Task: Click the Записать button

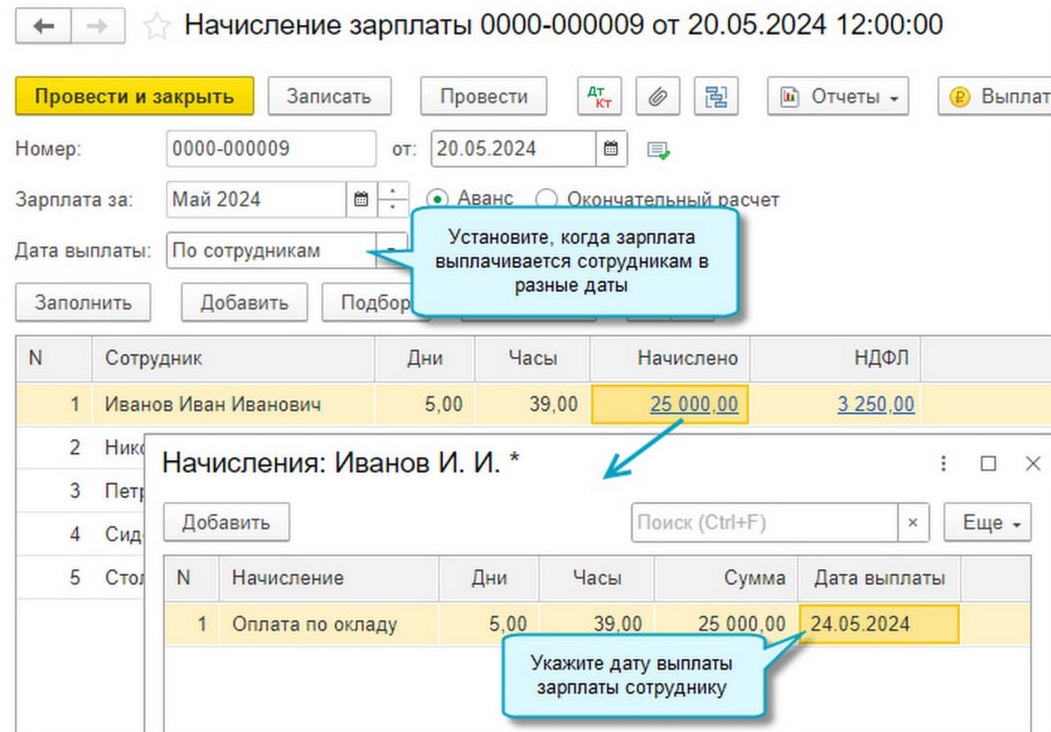Action: (329, 97)
